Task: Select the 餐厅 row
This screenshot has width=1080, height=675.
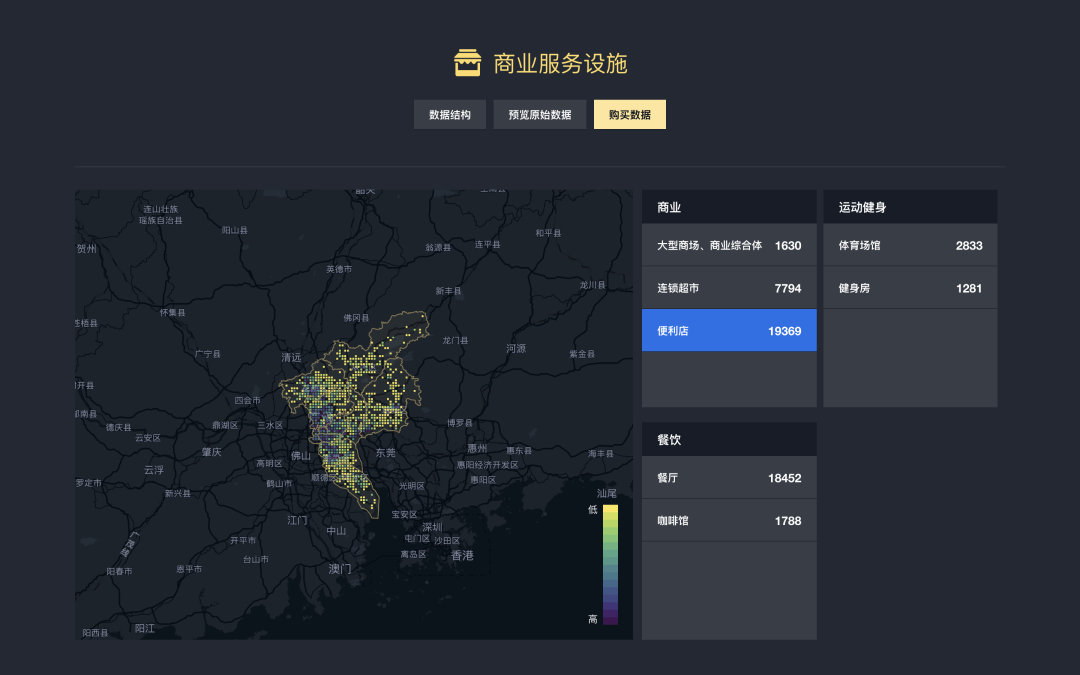Action: [x=729, y=477]
